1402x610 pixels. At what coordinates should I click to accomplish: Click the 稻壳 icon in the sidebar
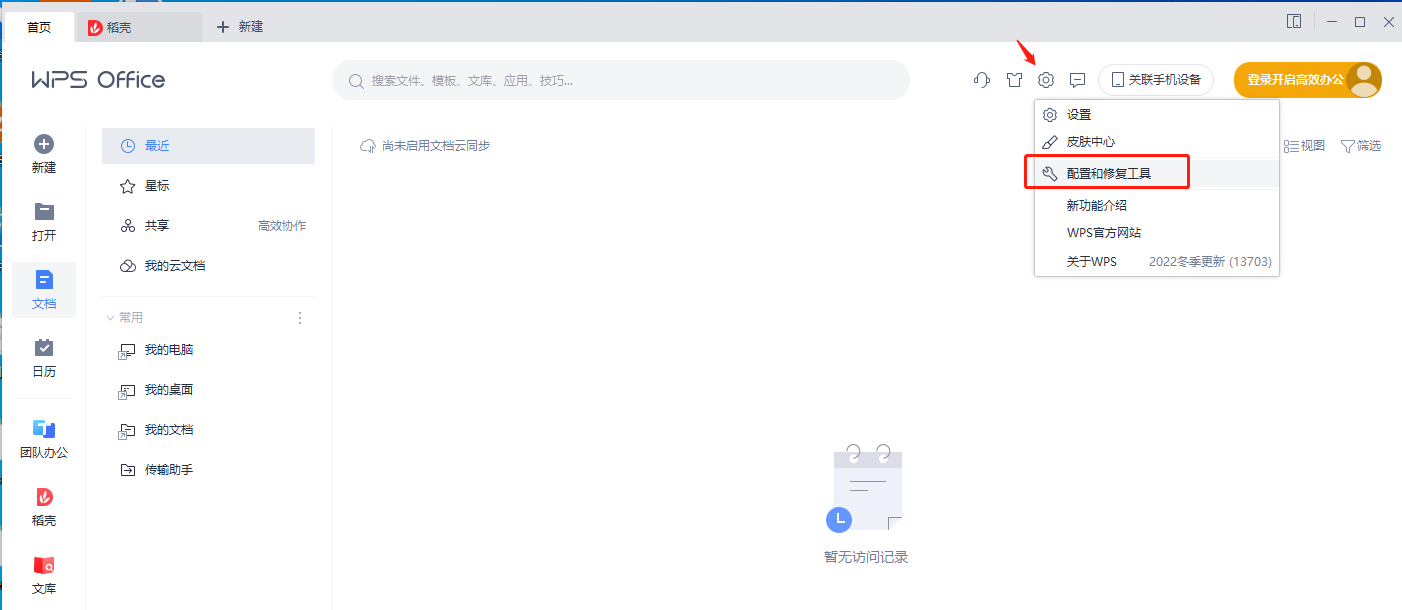tap(44, 505)
